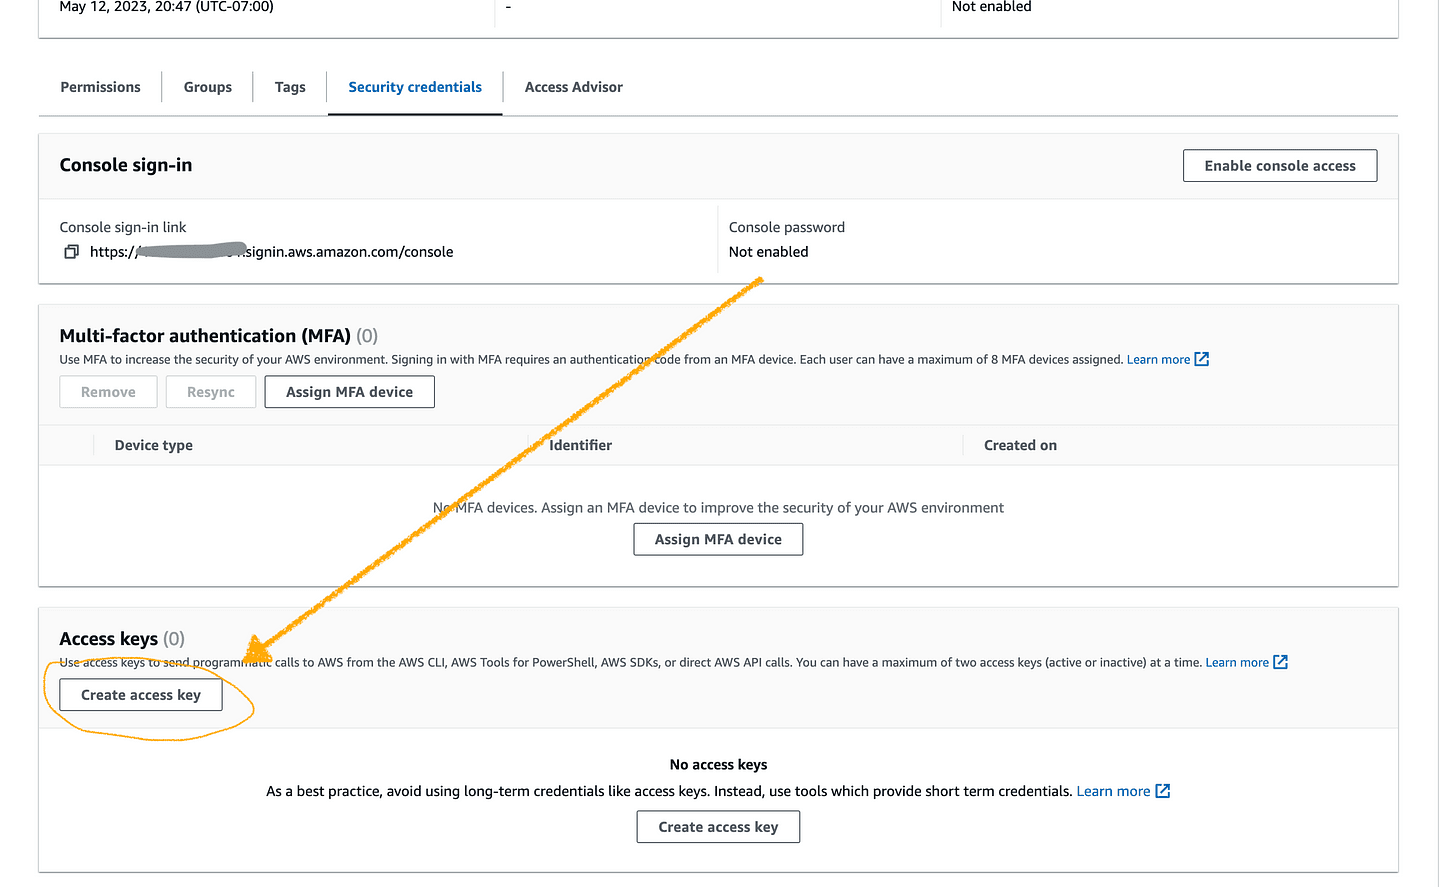Click the Identifier column header
Viewport: 1440px width, 887px height.
tap(580, 445)
